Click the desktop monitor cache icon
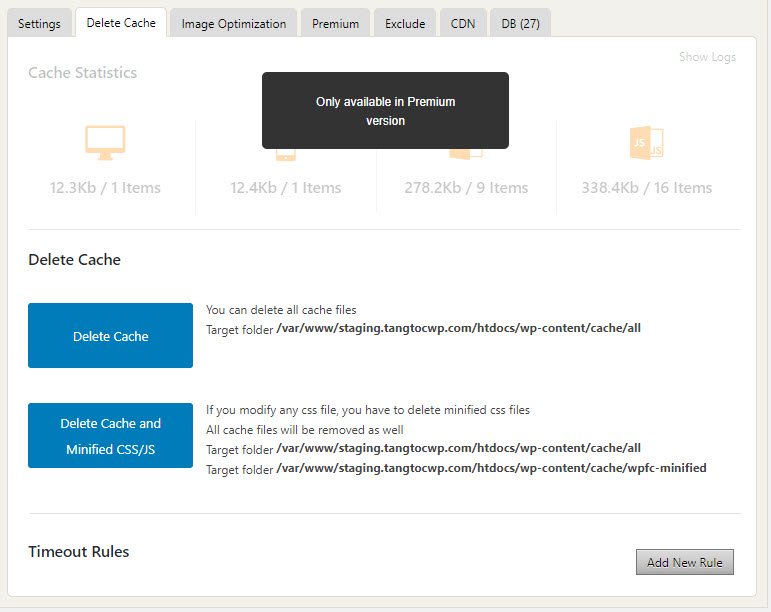 105,143
